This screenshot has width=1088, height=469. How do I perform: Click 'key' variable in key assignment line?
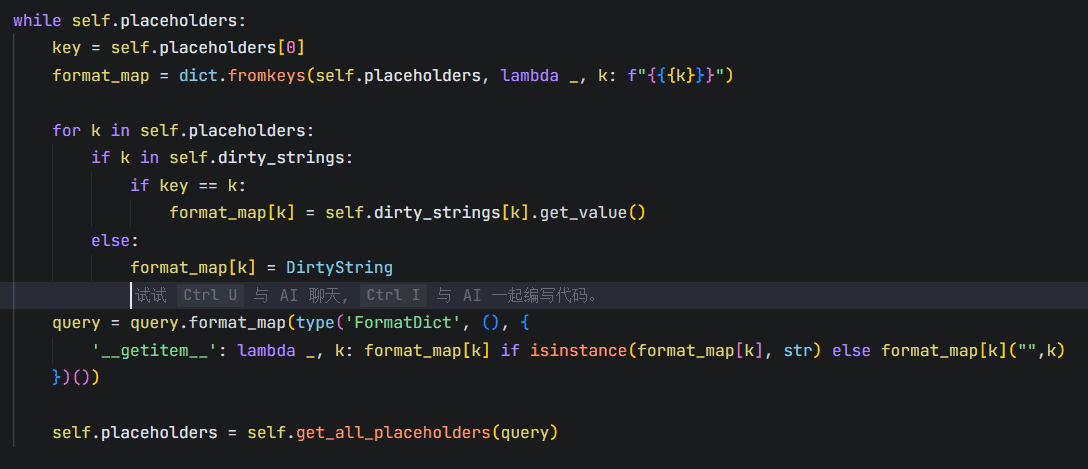[x=66, y=48]
